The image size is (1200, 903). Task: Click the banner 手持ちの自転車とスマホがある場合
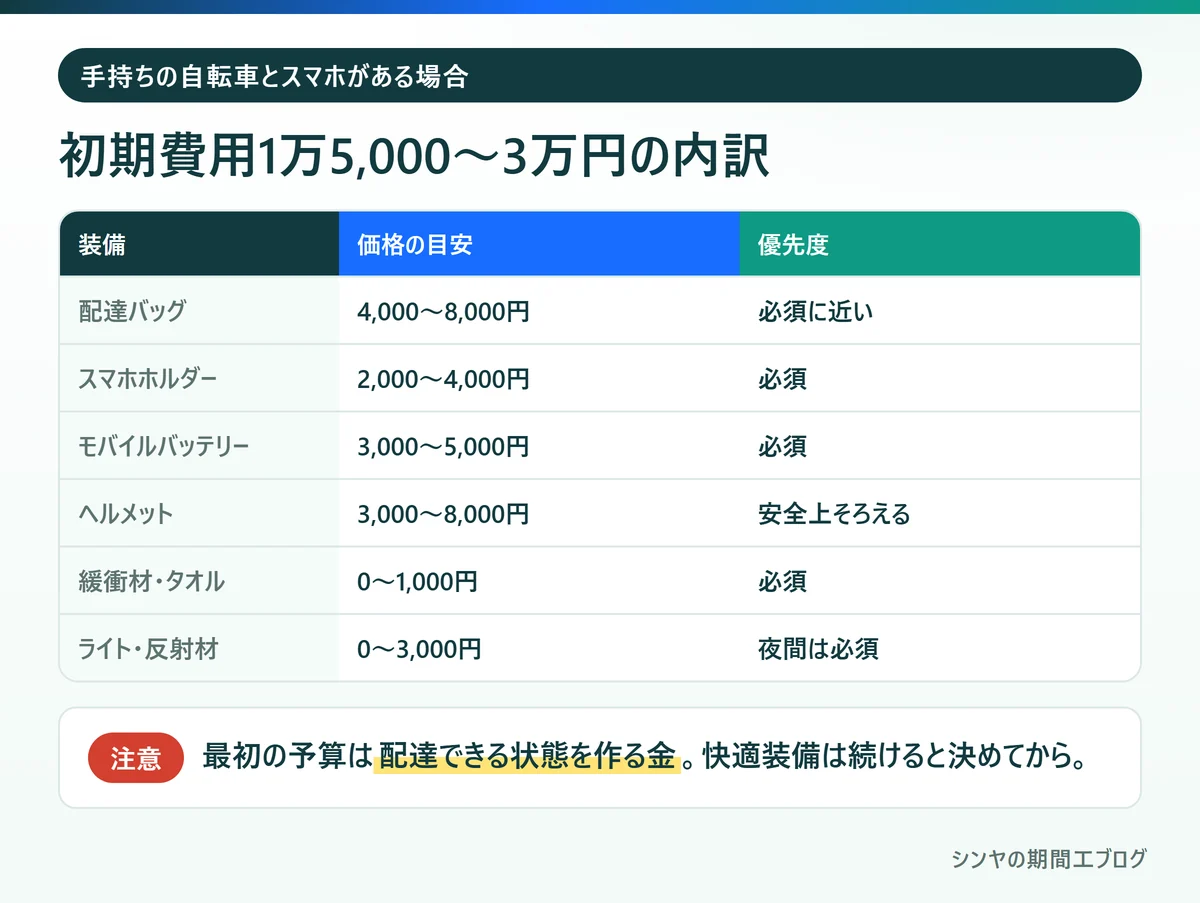pos(600,75)
